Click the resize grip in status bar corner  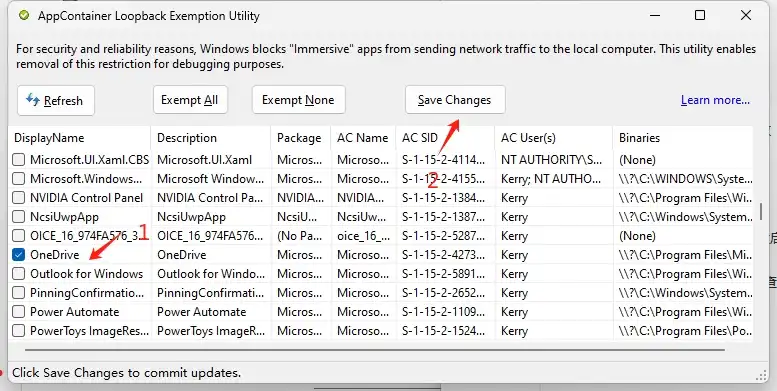(762, 375)
